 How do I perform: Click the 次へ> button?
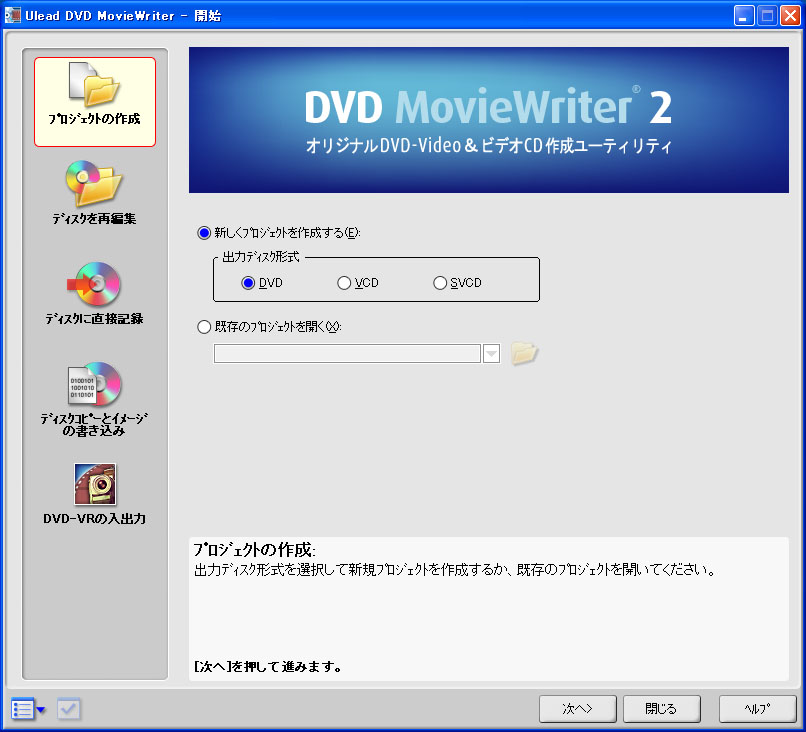(x=578, y=709)
